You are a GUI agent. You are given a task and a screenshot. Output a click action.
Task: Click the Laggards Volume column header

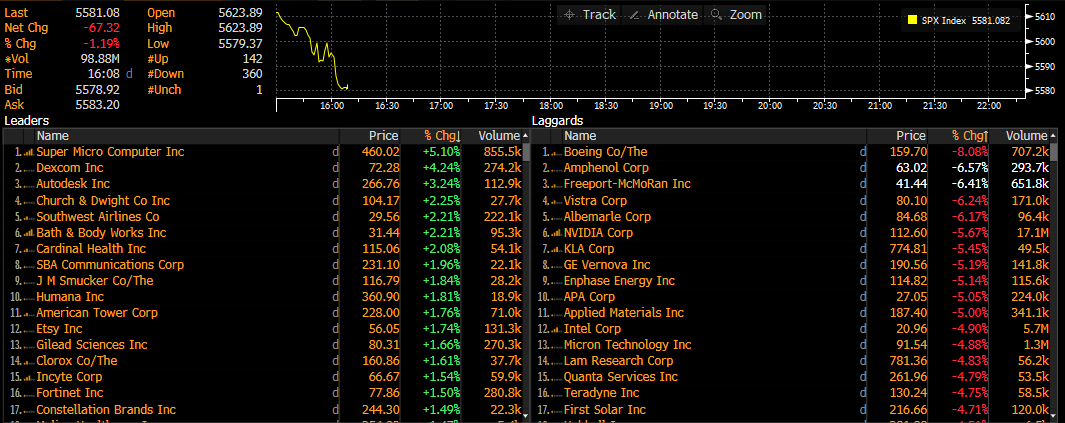[x=1026, y=136]
